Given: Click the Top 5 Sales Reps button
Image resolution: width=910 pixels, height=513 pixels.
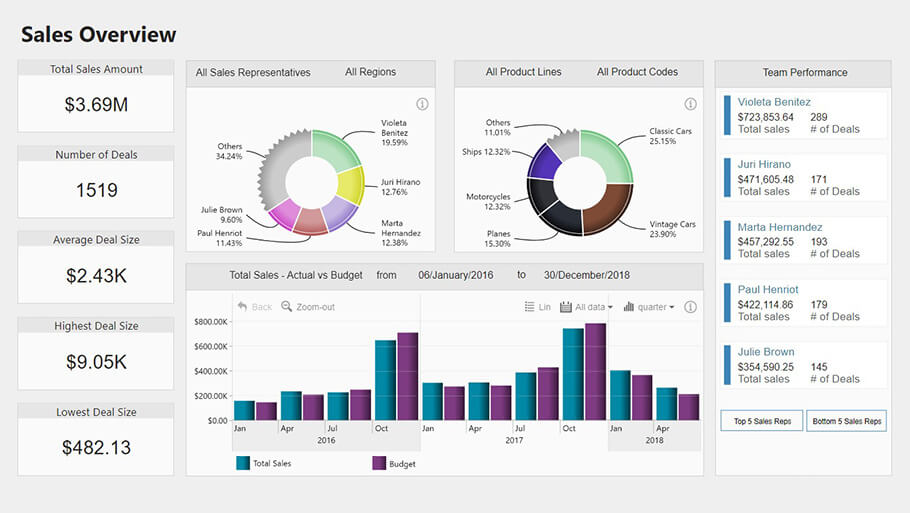Looking at the screenshot, I should pos(762,421).
